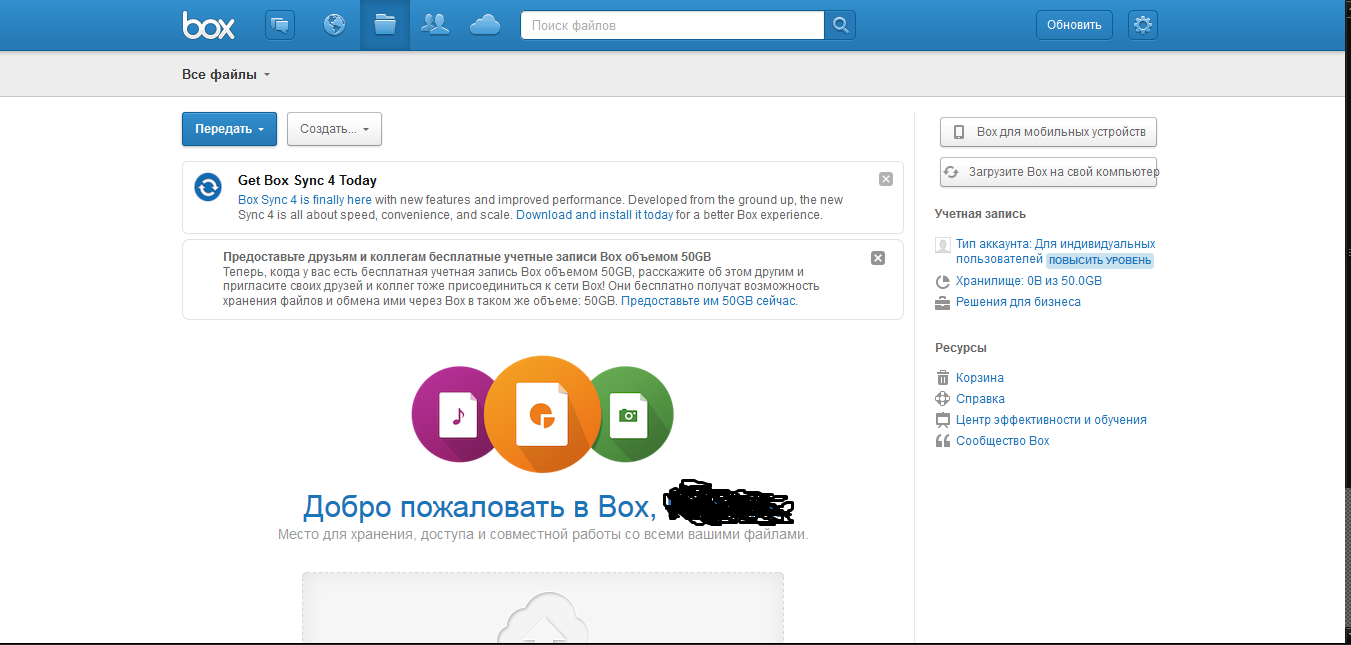Open the cloud apps icon in header

[x=485, y=25]
